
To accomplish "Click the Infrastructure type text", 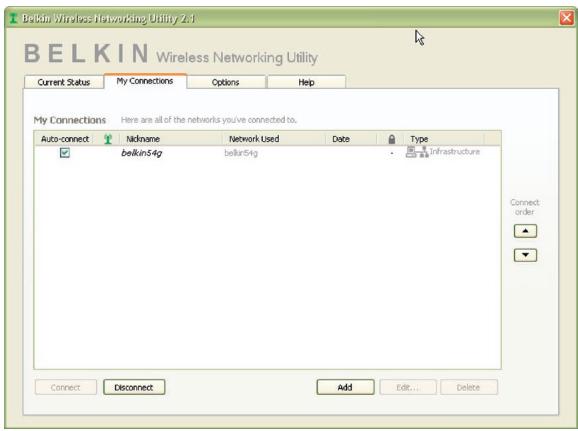I will (x=455, y=152).
